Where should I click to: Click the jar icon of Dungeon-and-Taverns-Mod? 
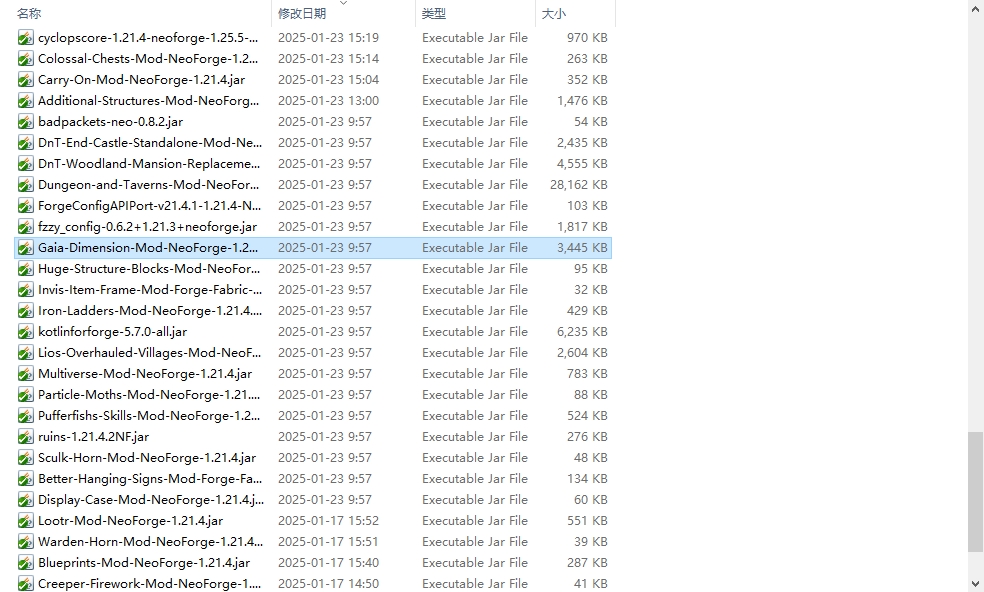tap(25, 185)
